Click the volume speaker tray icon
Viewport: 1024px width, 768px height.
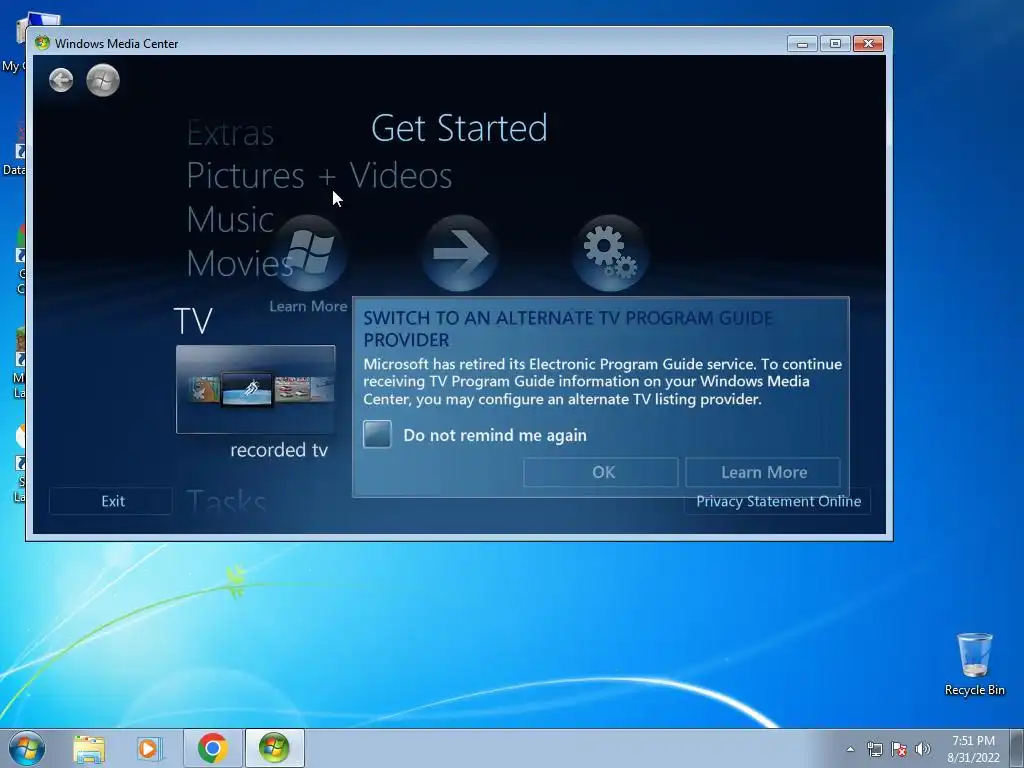tap(923, 749)
